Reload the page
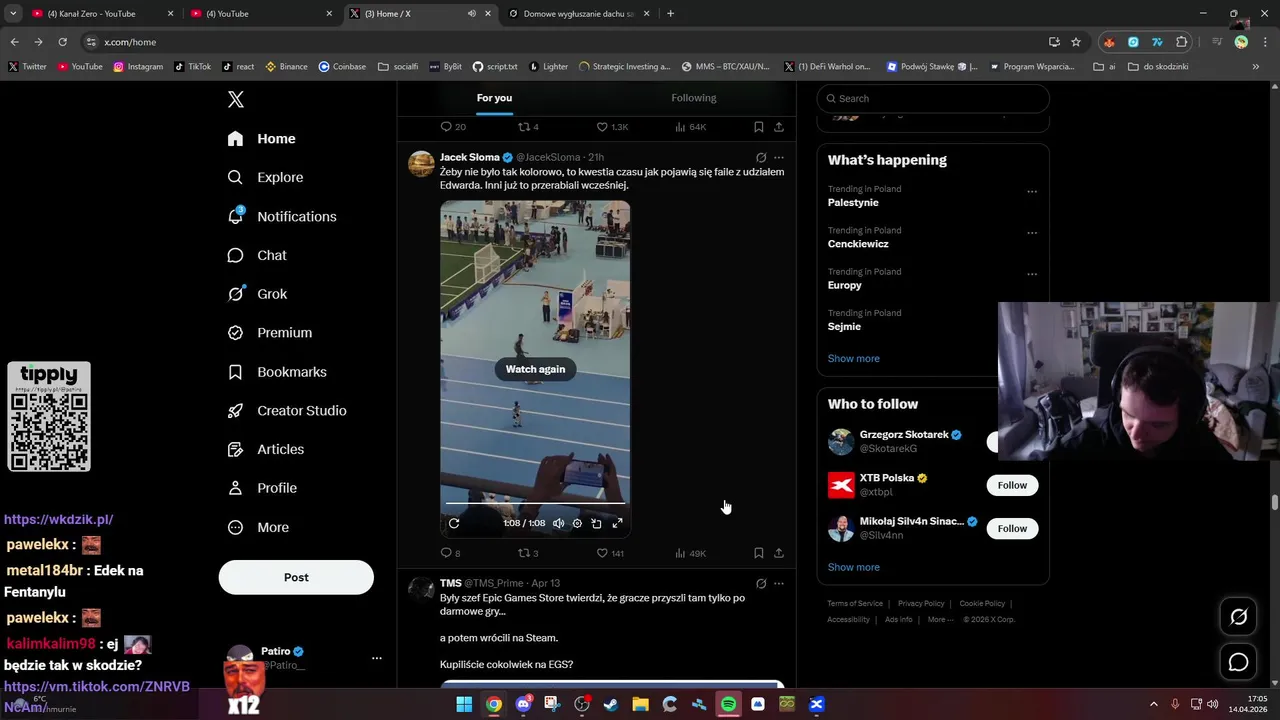Image resolution: width=1280 pixels, height=720 pixels. pos(62,42)
